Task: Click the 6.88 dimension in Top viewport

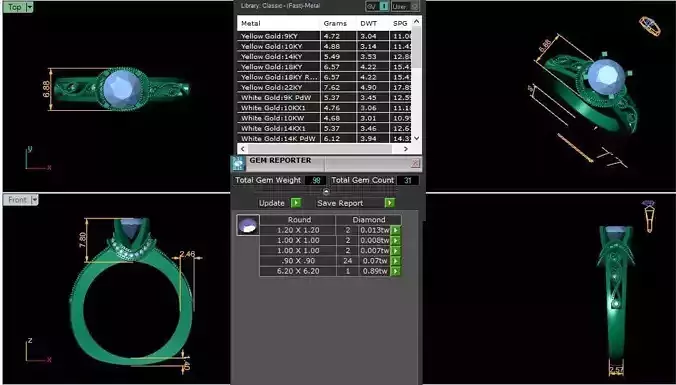Action: point(47,89)
